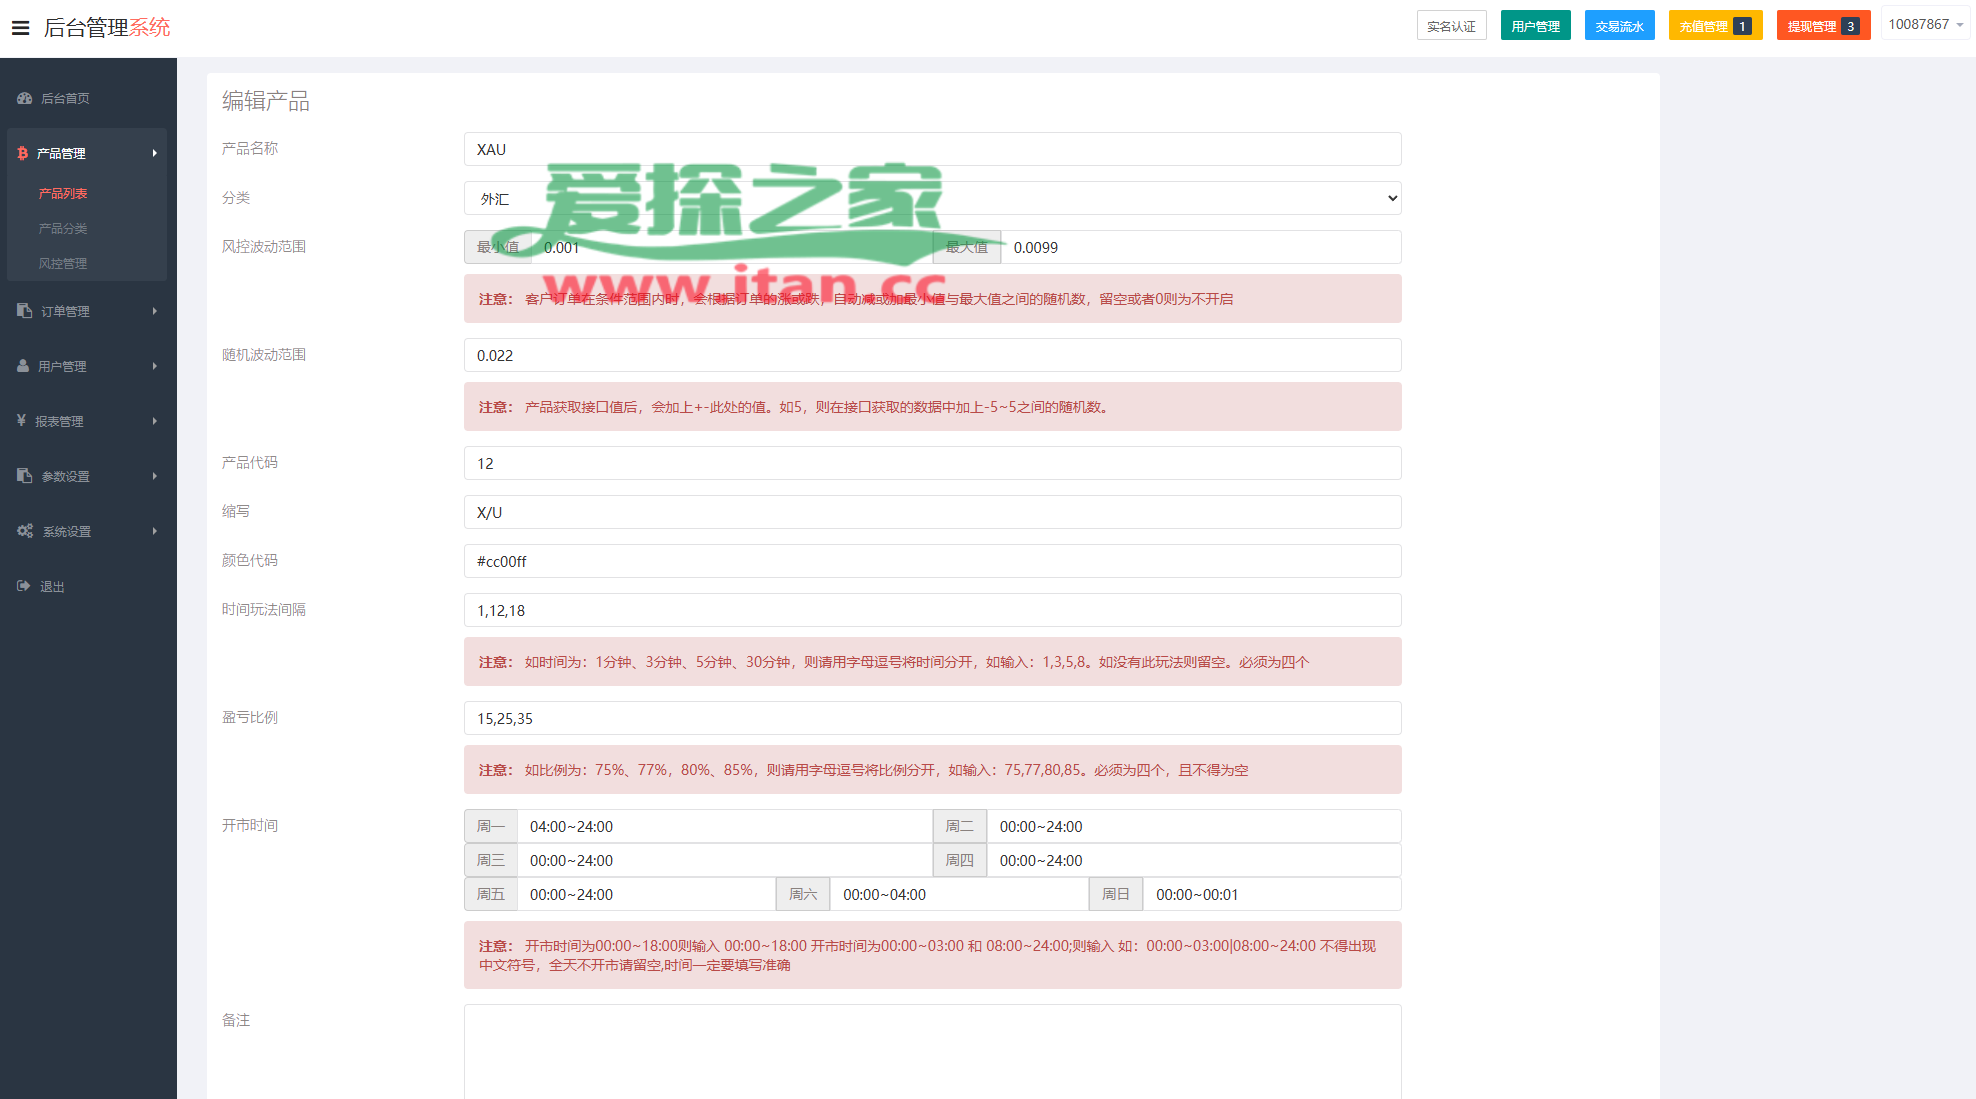The height and width of the screenshot is (1099, 1976).
Task: Click the blue 交易流水 button
Action: [x=1619, y=26]
